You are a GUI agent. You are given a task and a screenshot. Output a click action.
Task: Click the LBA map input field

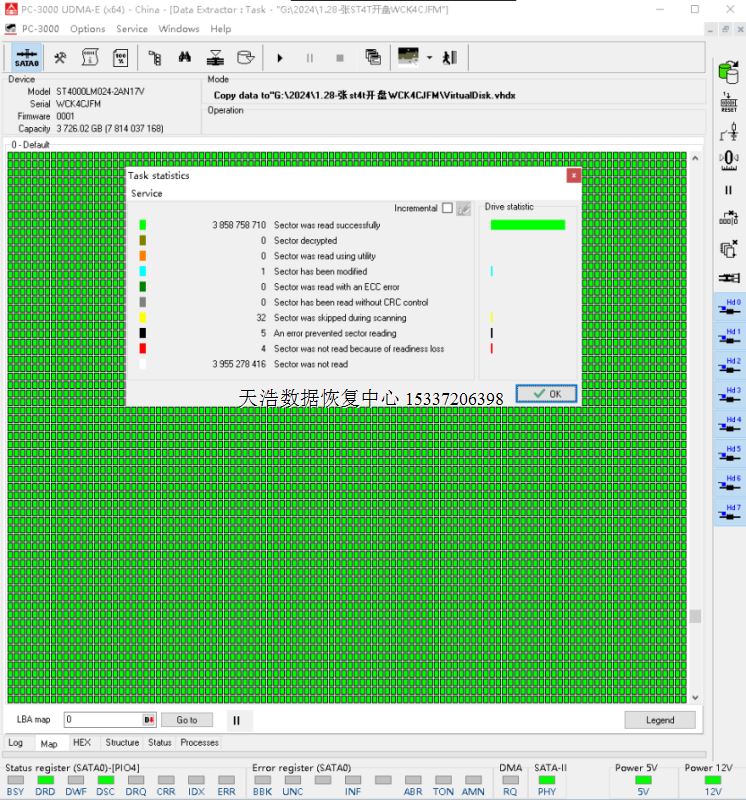pyautogui.click(x=102, y=720)
